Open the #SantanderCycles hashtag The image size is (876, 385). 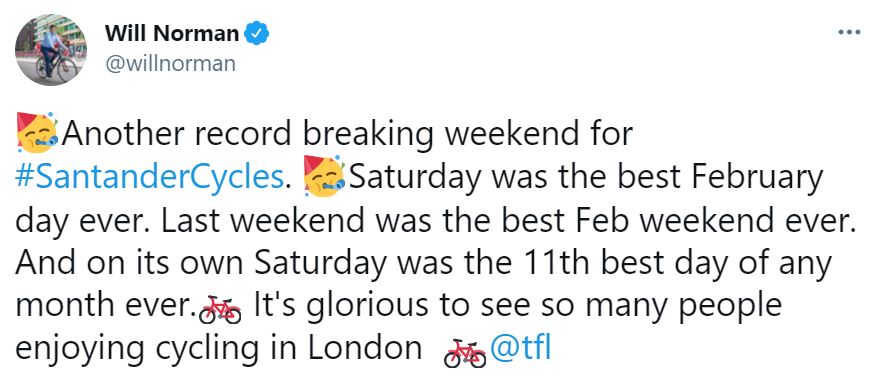click(149, 177)
